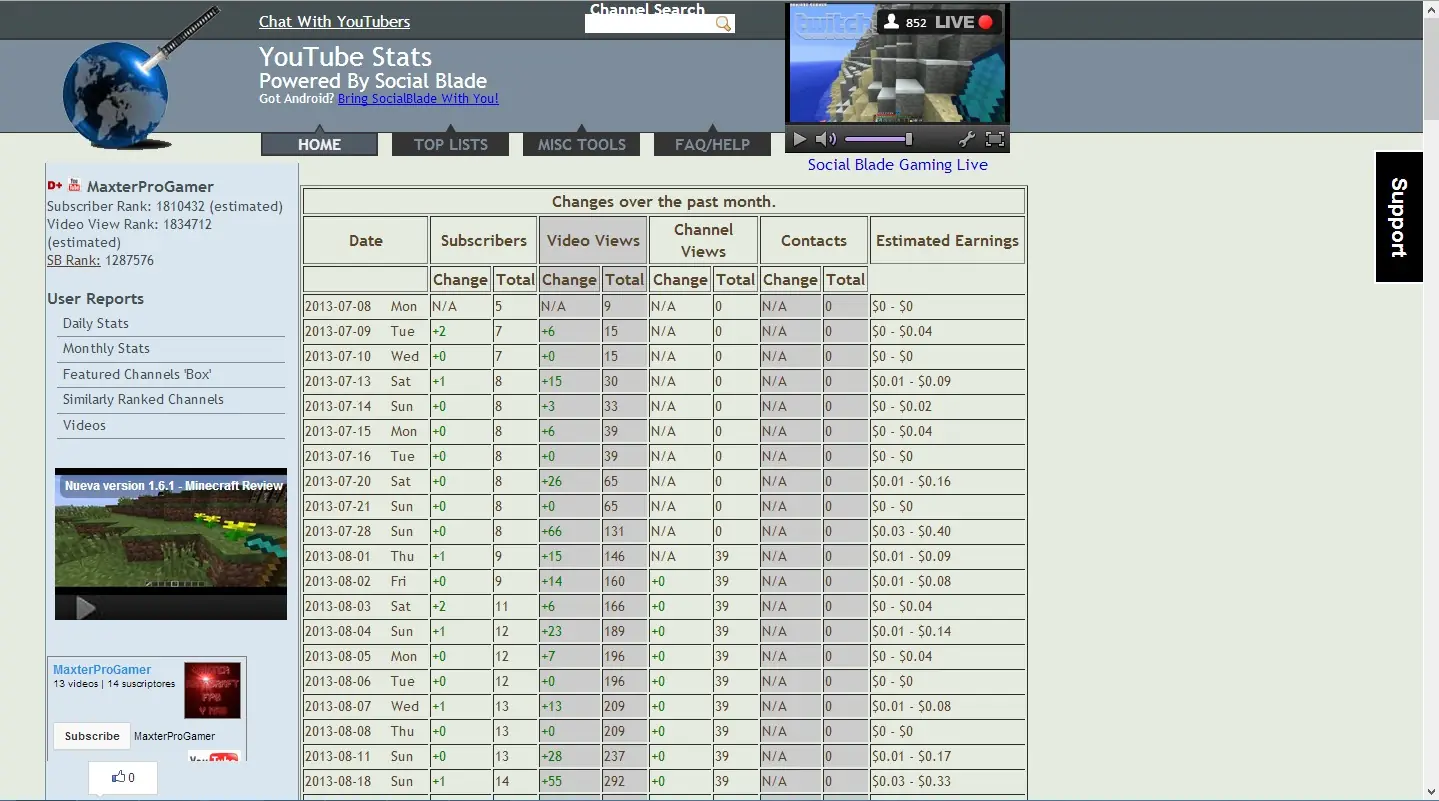This screenshot has width=1439, height=801.
Task: Click the YouTube Stats heading
Action: point(345,57)
